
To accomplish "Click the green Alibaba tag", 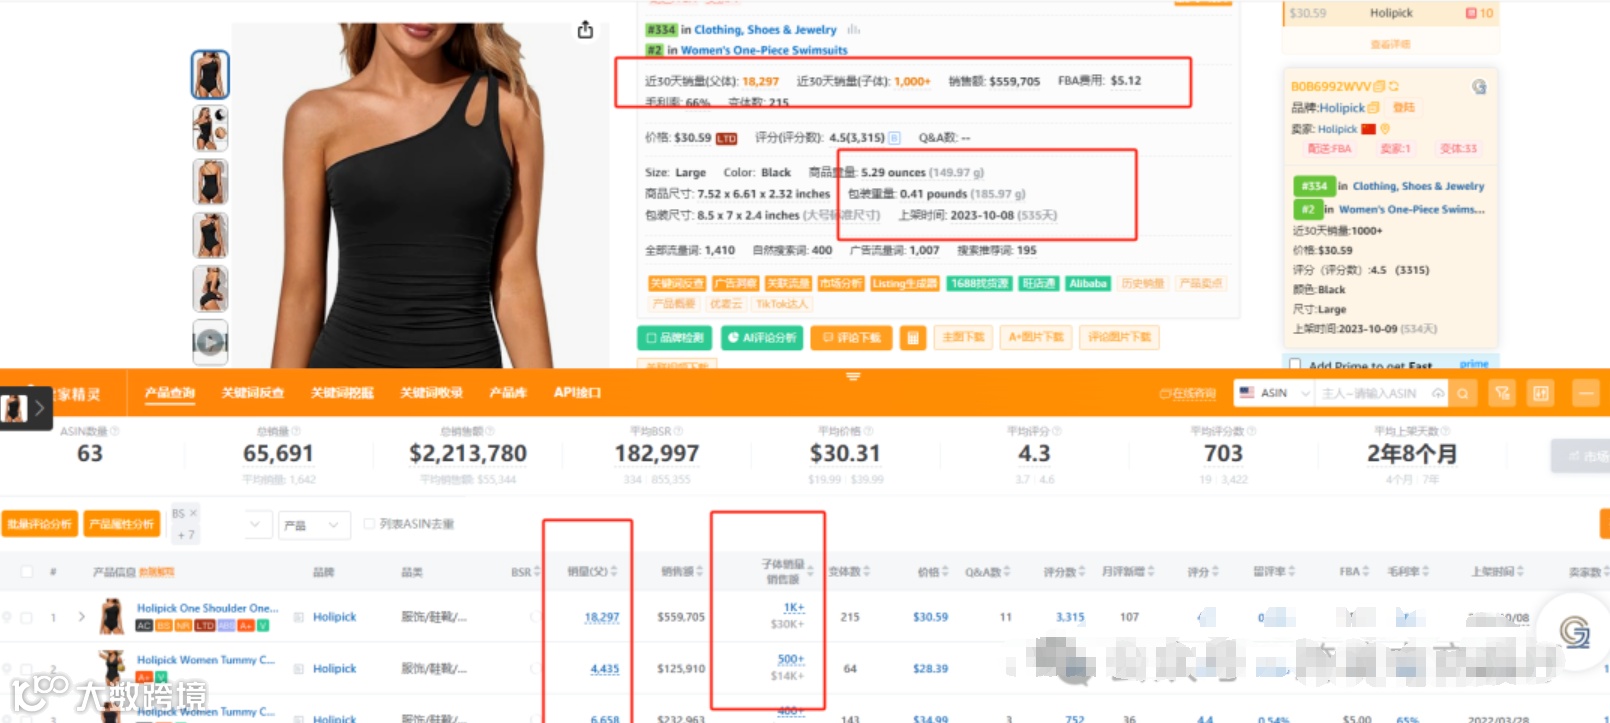I will pyautogui.click(x=1088, y=284).
